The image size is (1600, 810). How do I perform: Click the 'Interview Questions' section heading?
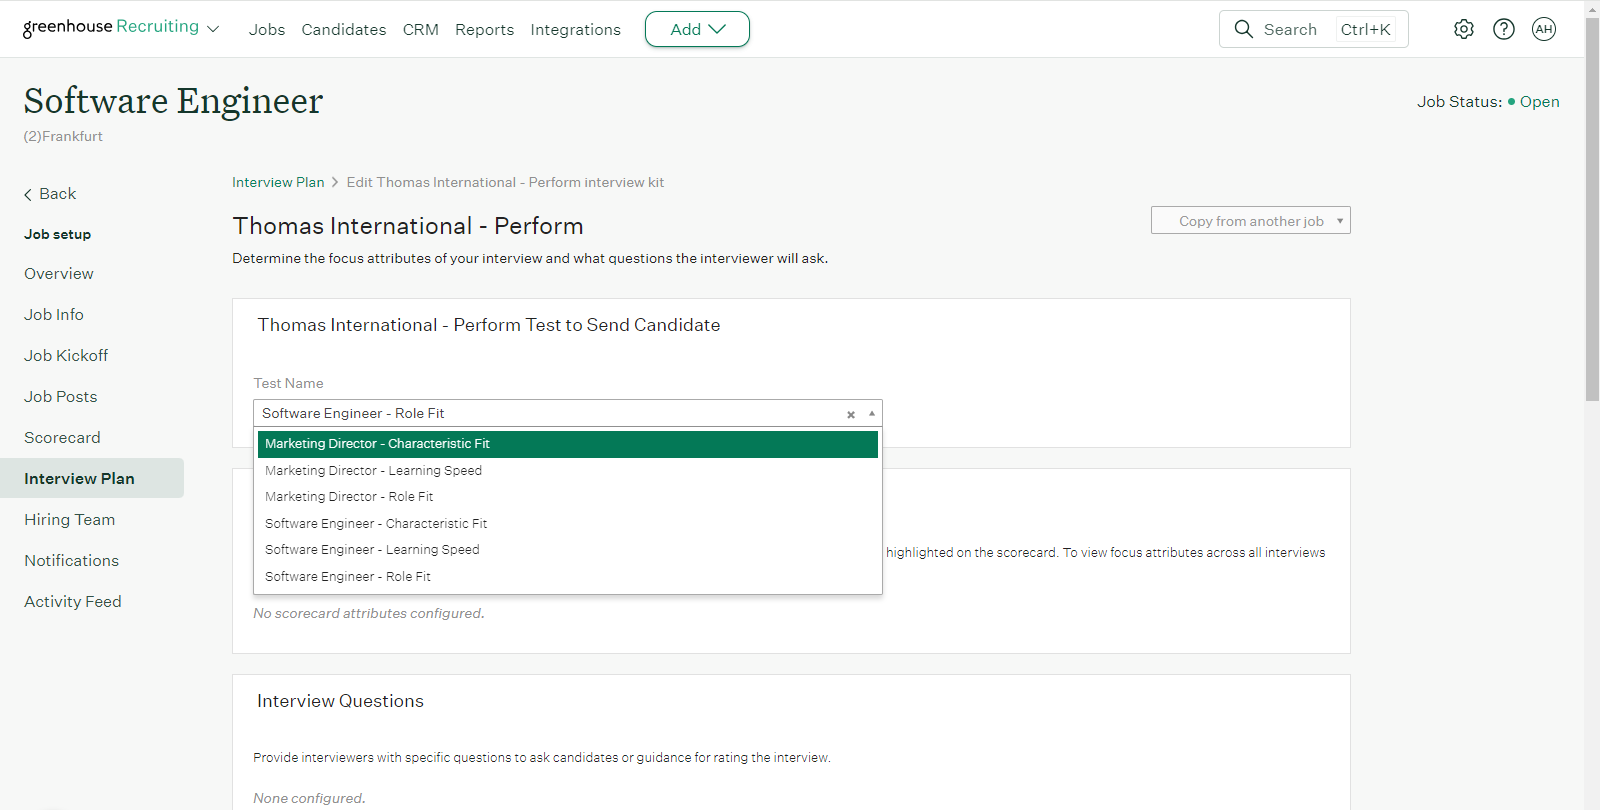[340, 701]
